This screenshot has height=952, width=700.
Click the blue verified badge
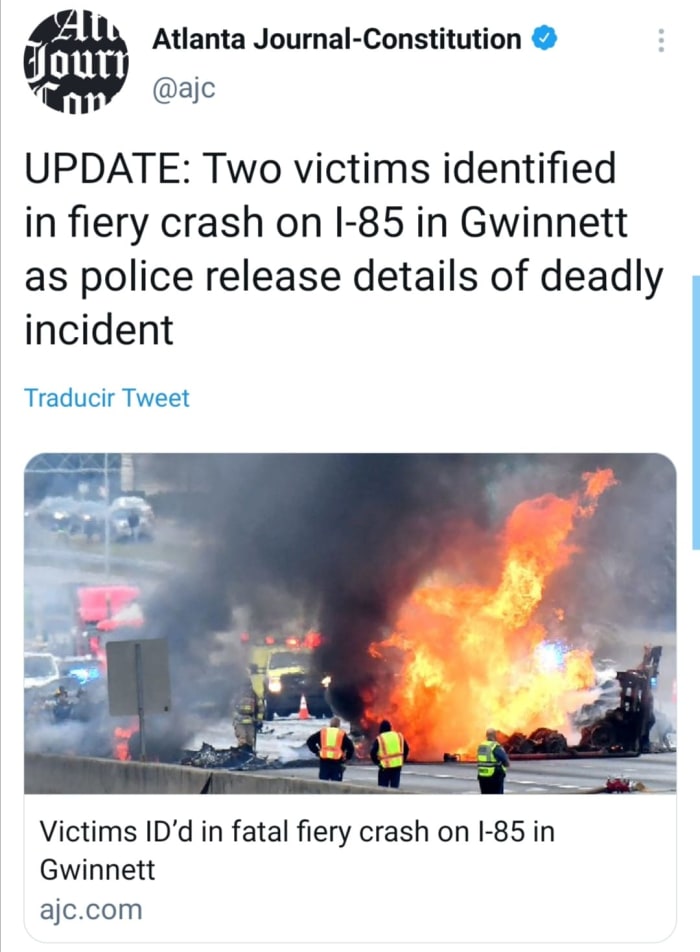[x=545, y=39]
